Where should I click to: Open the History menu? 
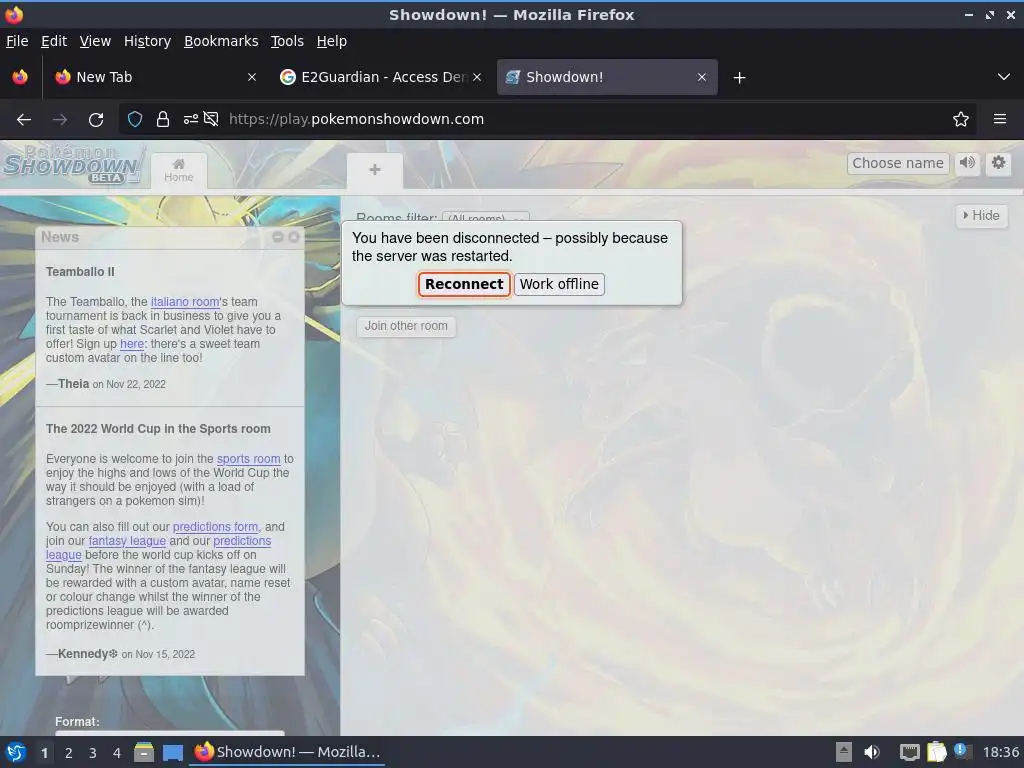[x=147, y=41]
